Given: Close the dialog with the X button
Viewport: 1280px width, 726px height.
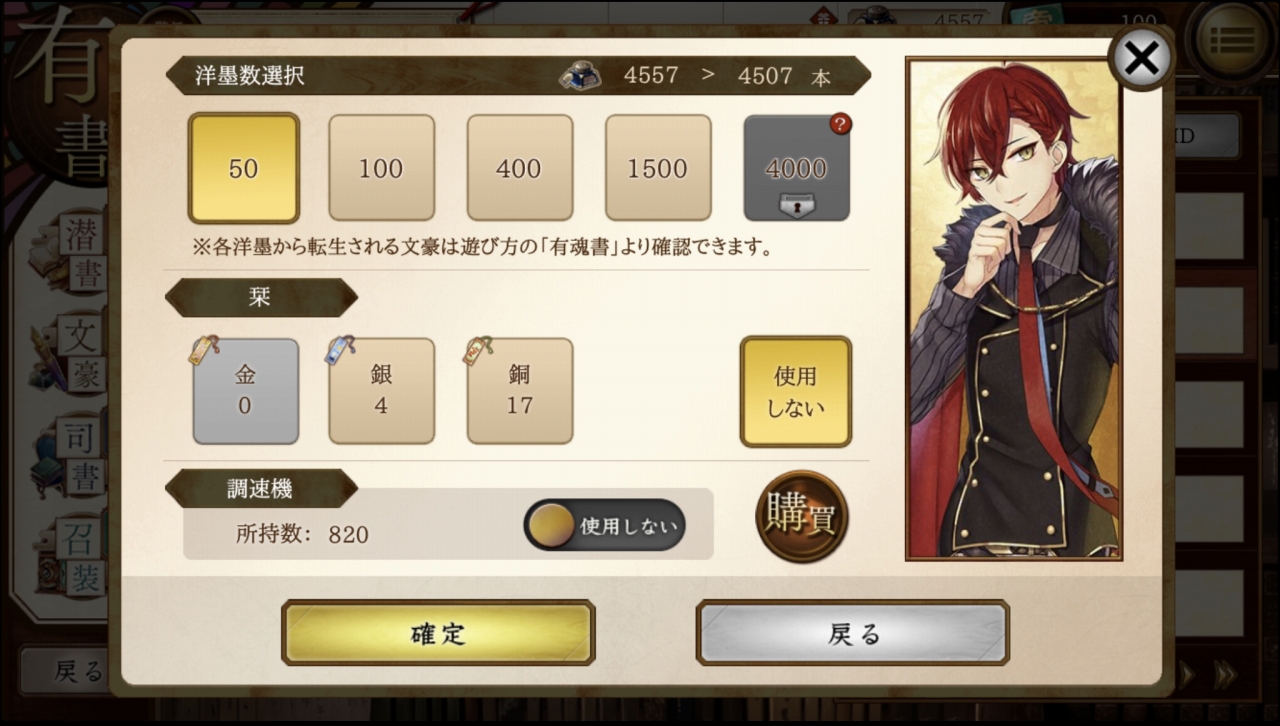Looking at the screenshot, I should pyautogui.click(x=1141, y=58).
